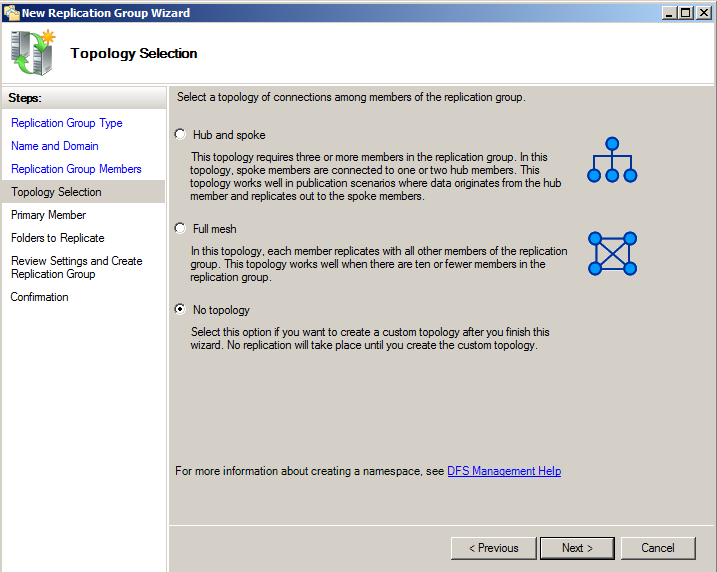This screenshot has height=572, width=717.
Task: Click the Primary Member step label
Action: tap(48, 215)
